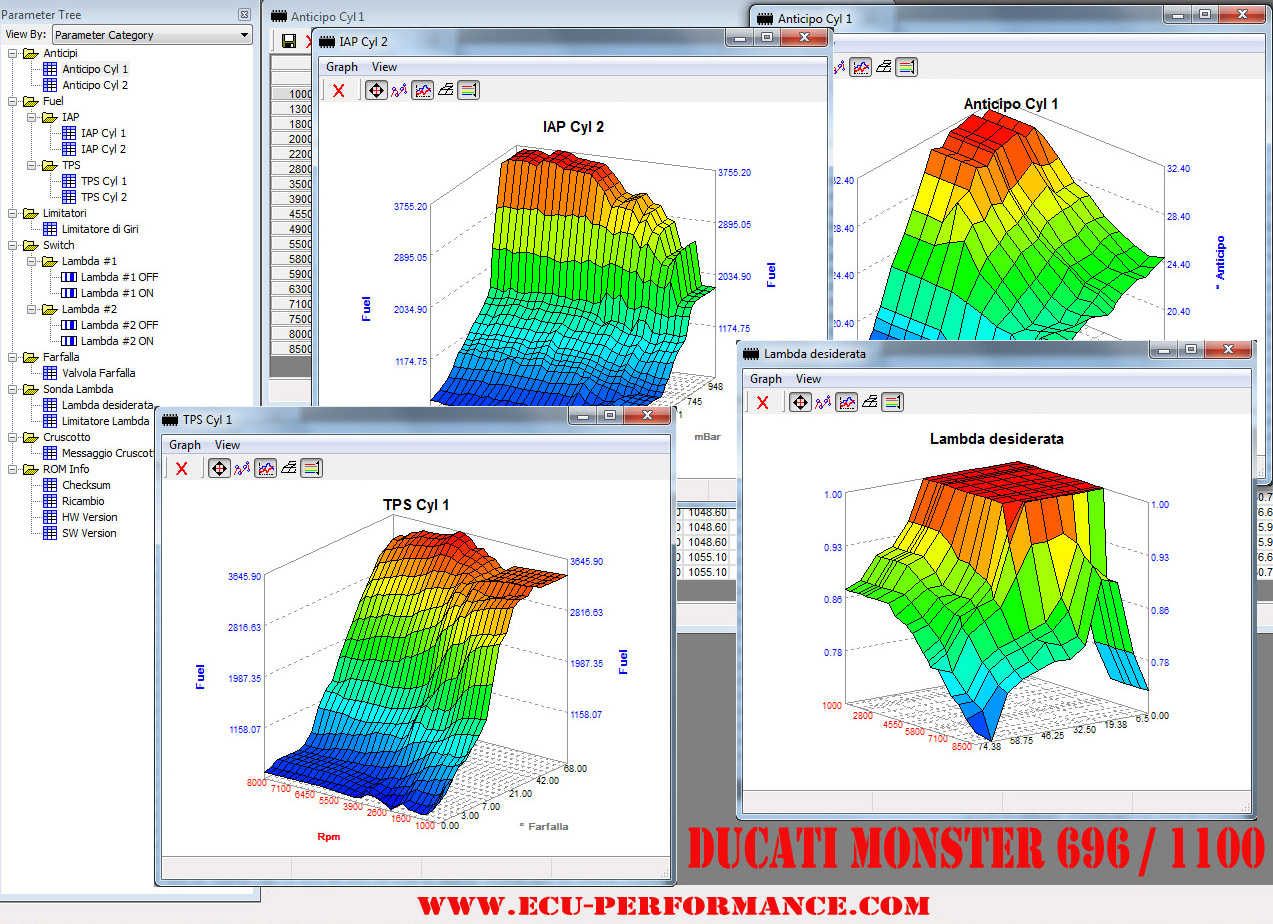
Task: Open IAP Cyl 1 map from the tree
Action: (104, 133)
